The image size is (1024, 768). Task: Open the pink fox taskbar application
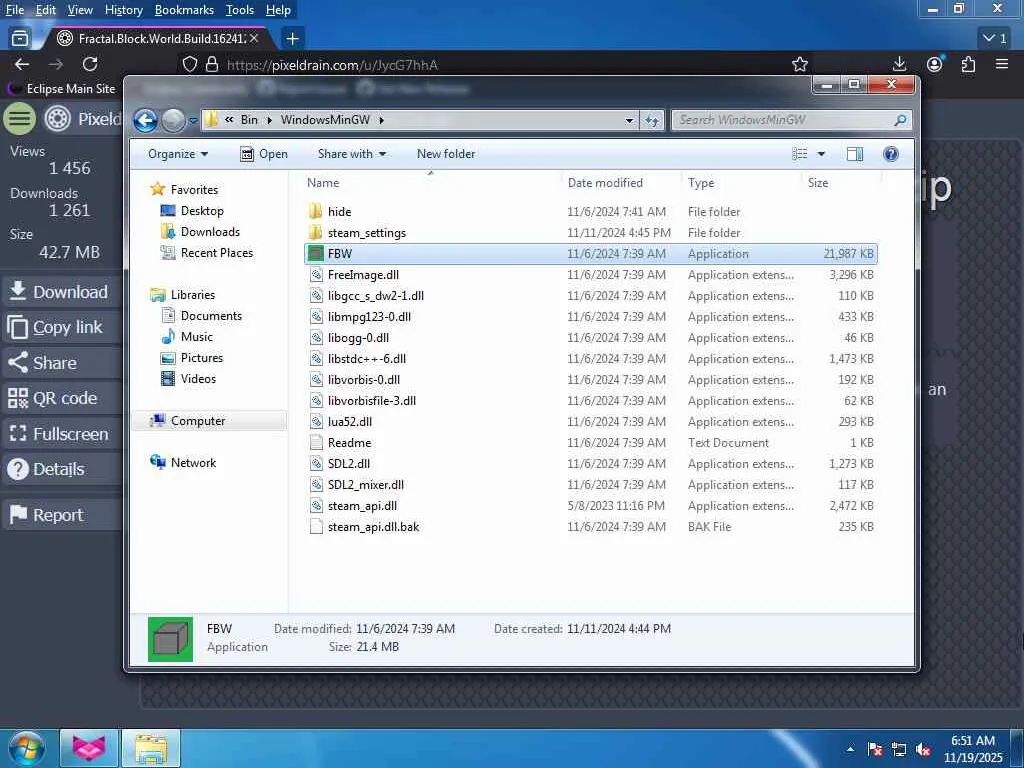click(x=89, y=748)
